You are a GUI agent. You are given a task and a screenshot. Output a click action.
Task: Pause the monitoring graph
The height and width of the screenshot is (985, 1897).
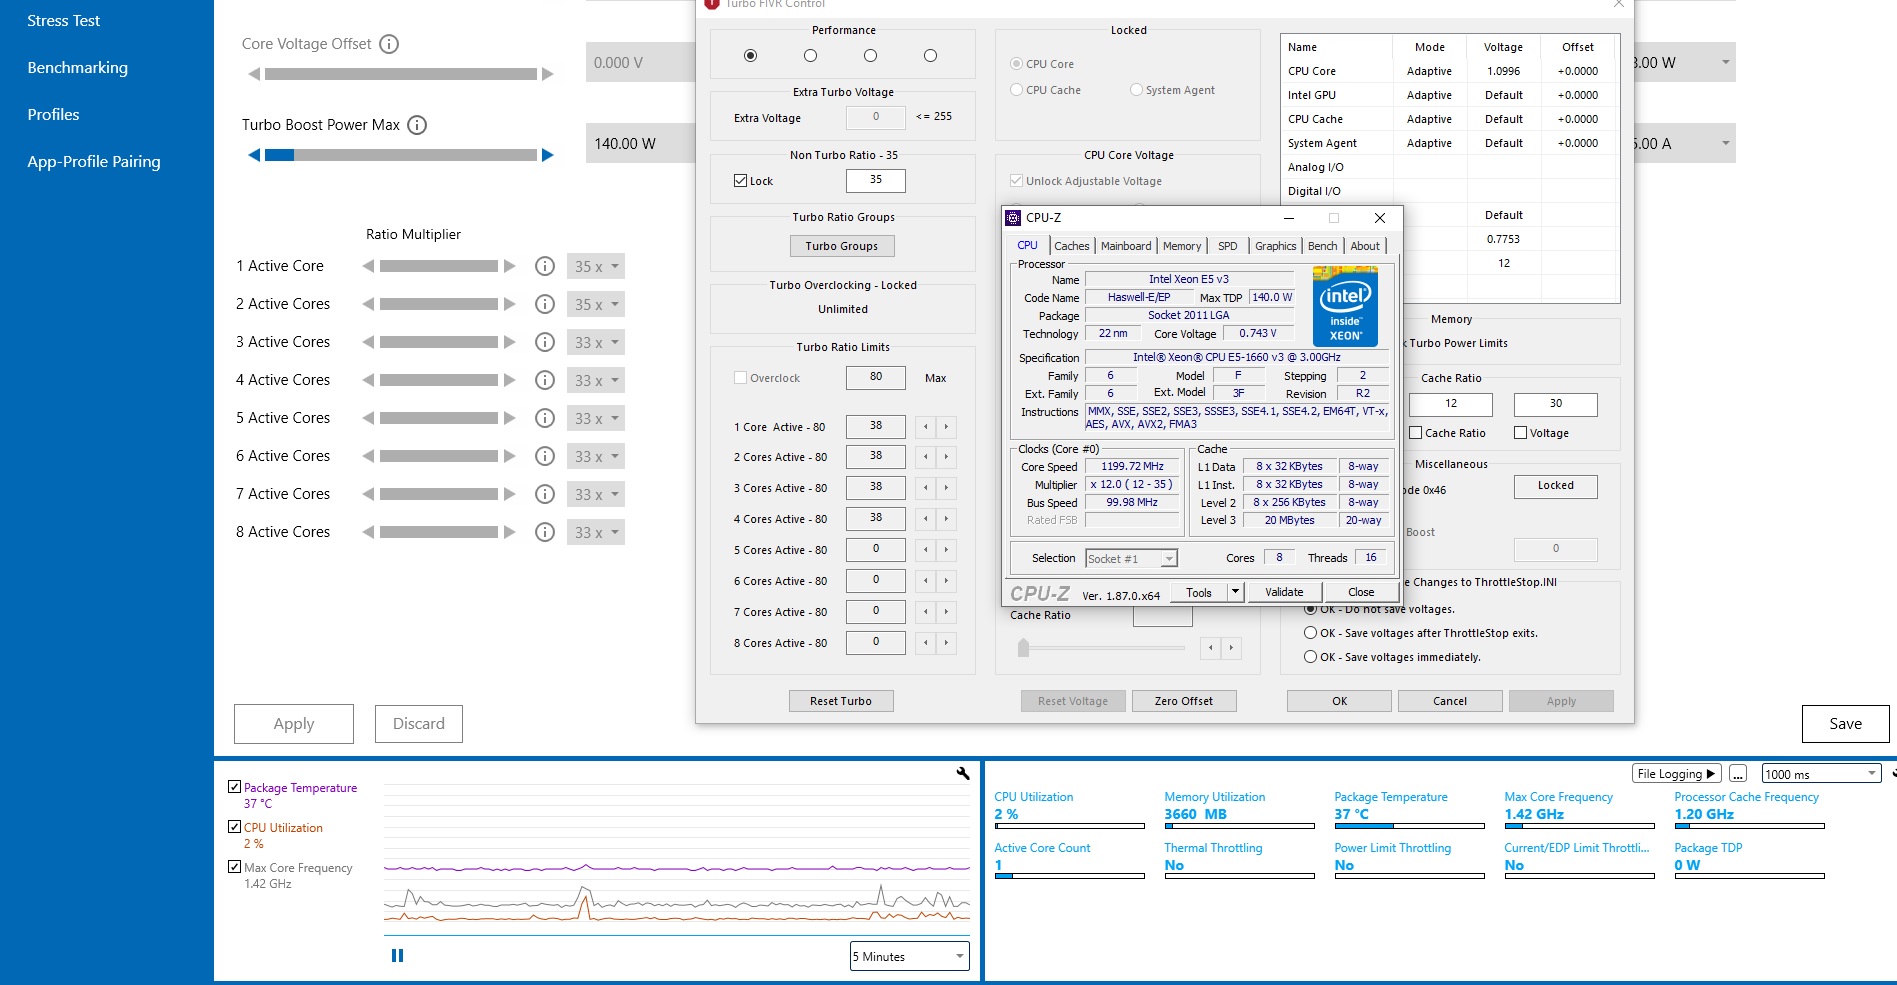pyautogui.click(x=397, y=956)
